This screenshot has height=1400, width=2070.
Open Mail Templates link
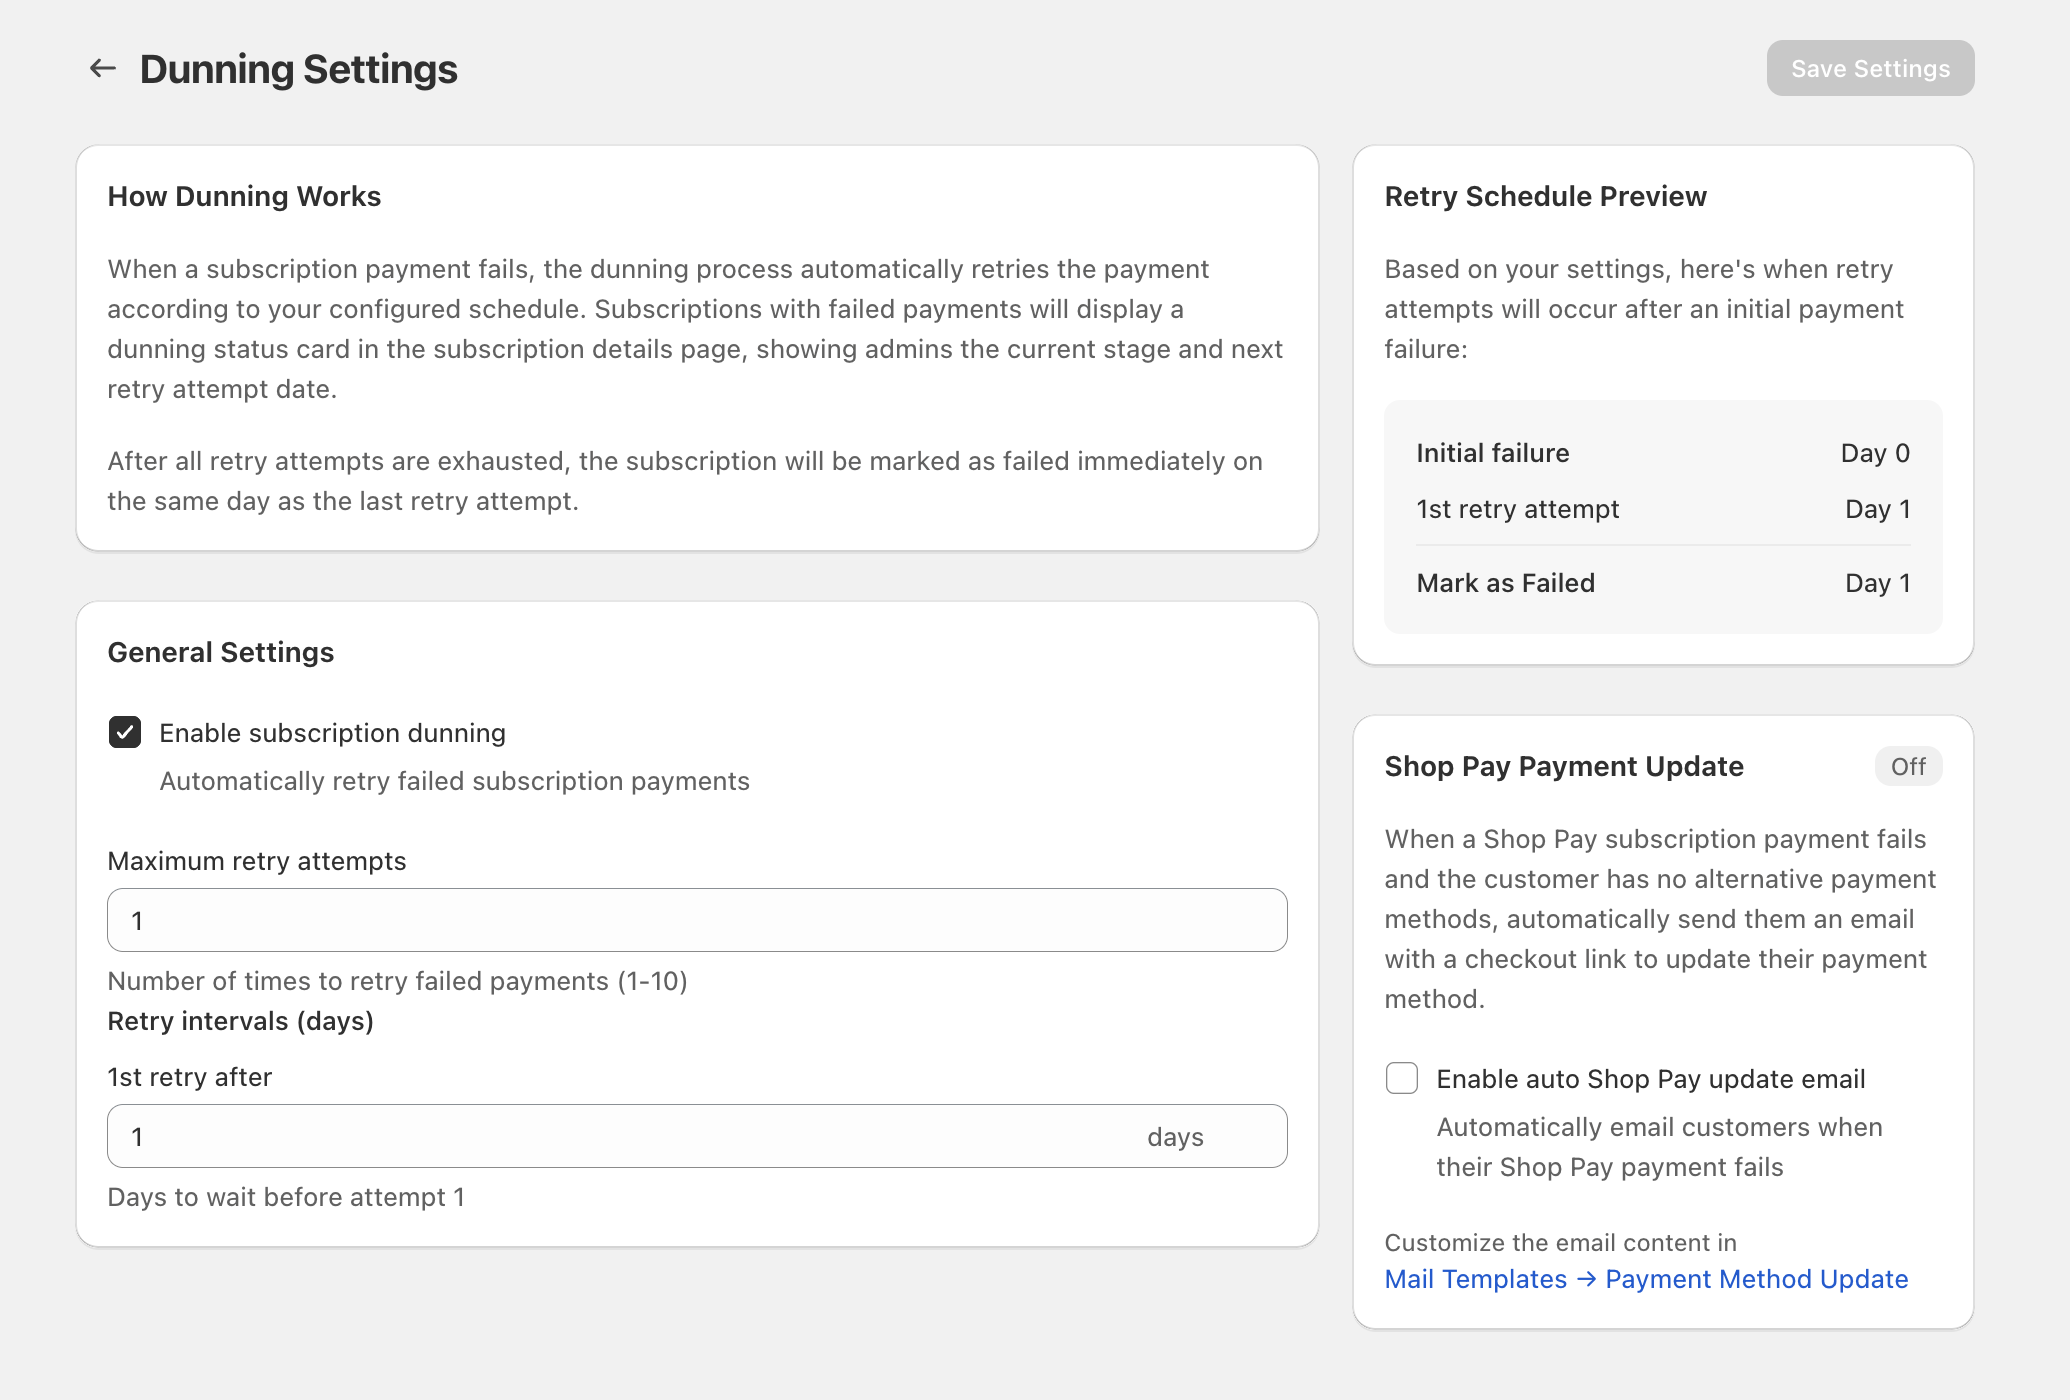(x=1475, y=1279)
